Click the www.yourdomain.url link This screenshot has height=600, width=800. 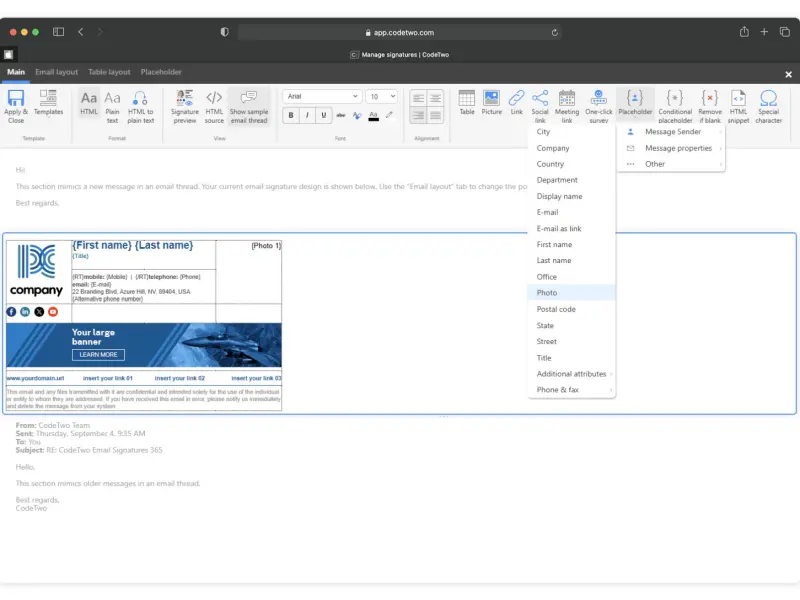[36, 379]
